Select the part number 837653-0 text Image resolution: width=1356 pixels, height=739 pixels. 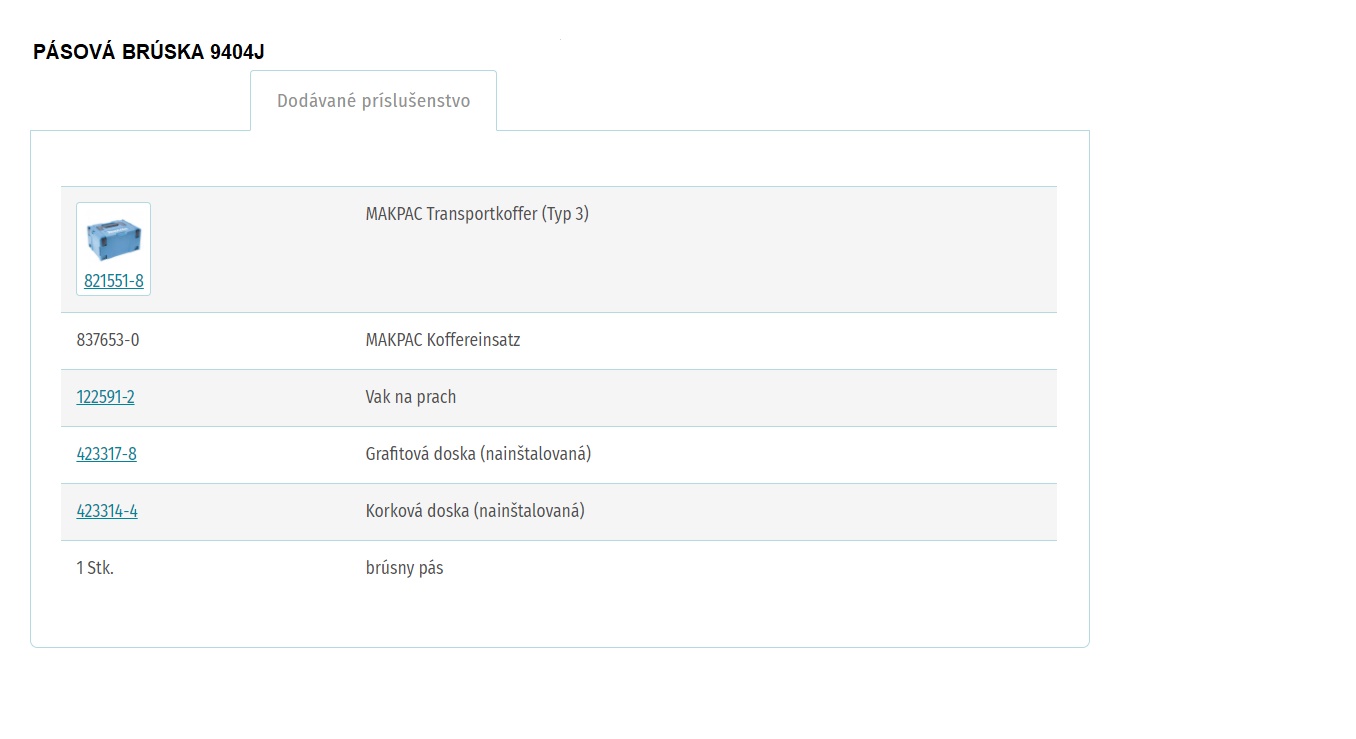[x=108, y=340]
